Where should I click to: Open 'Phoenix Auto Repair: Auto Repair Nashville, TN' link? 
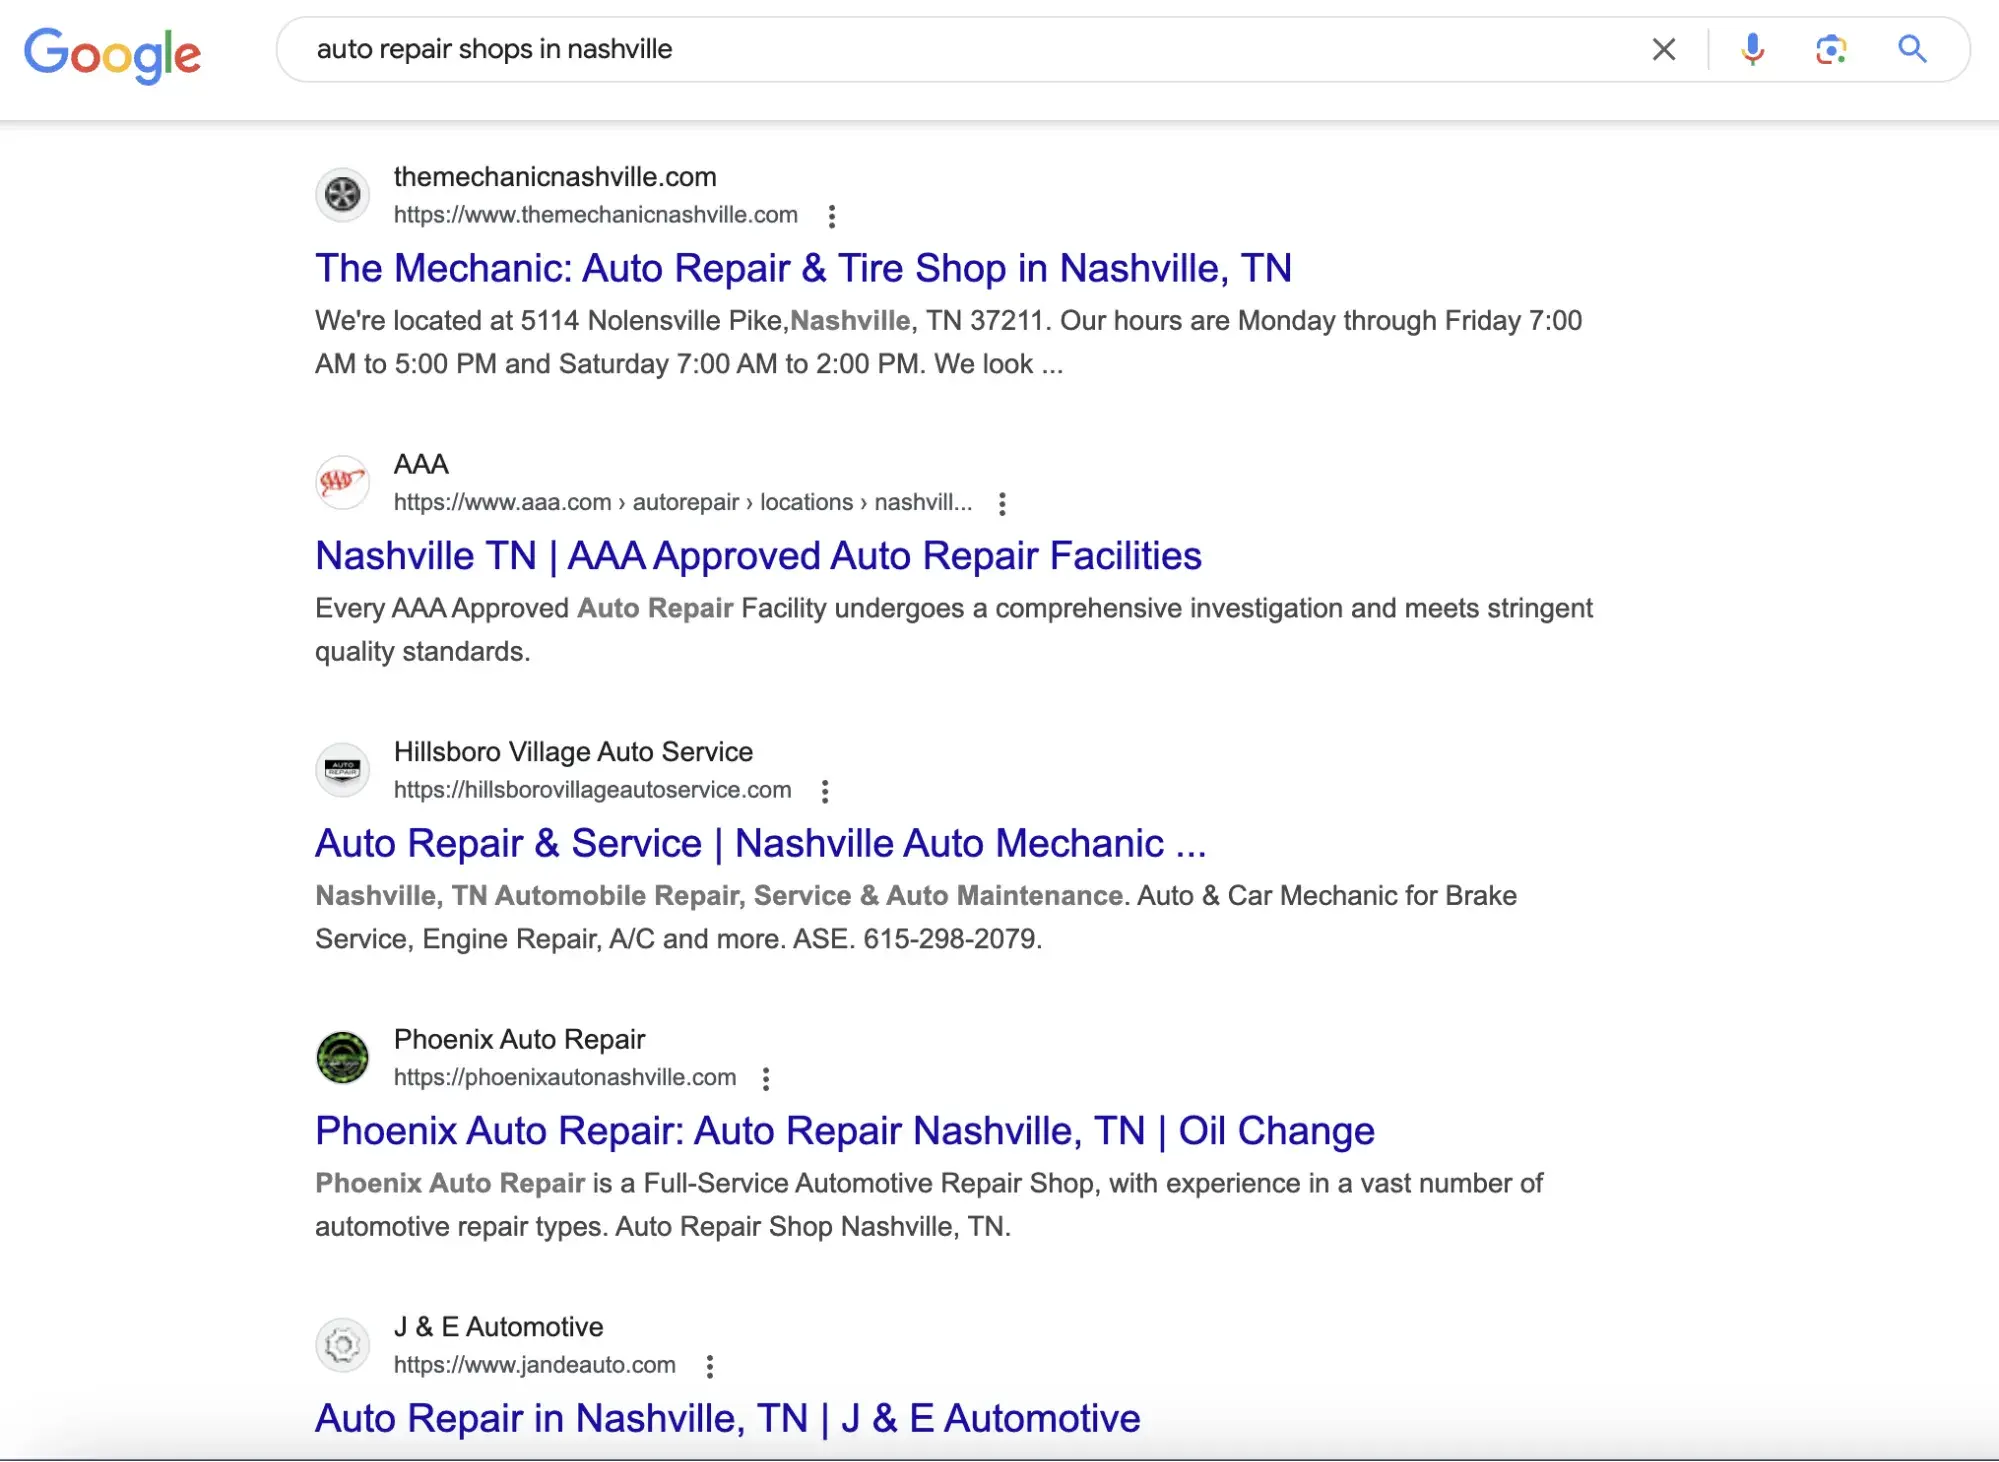tap(845, 1131)
